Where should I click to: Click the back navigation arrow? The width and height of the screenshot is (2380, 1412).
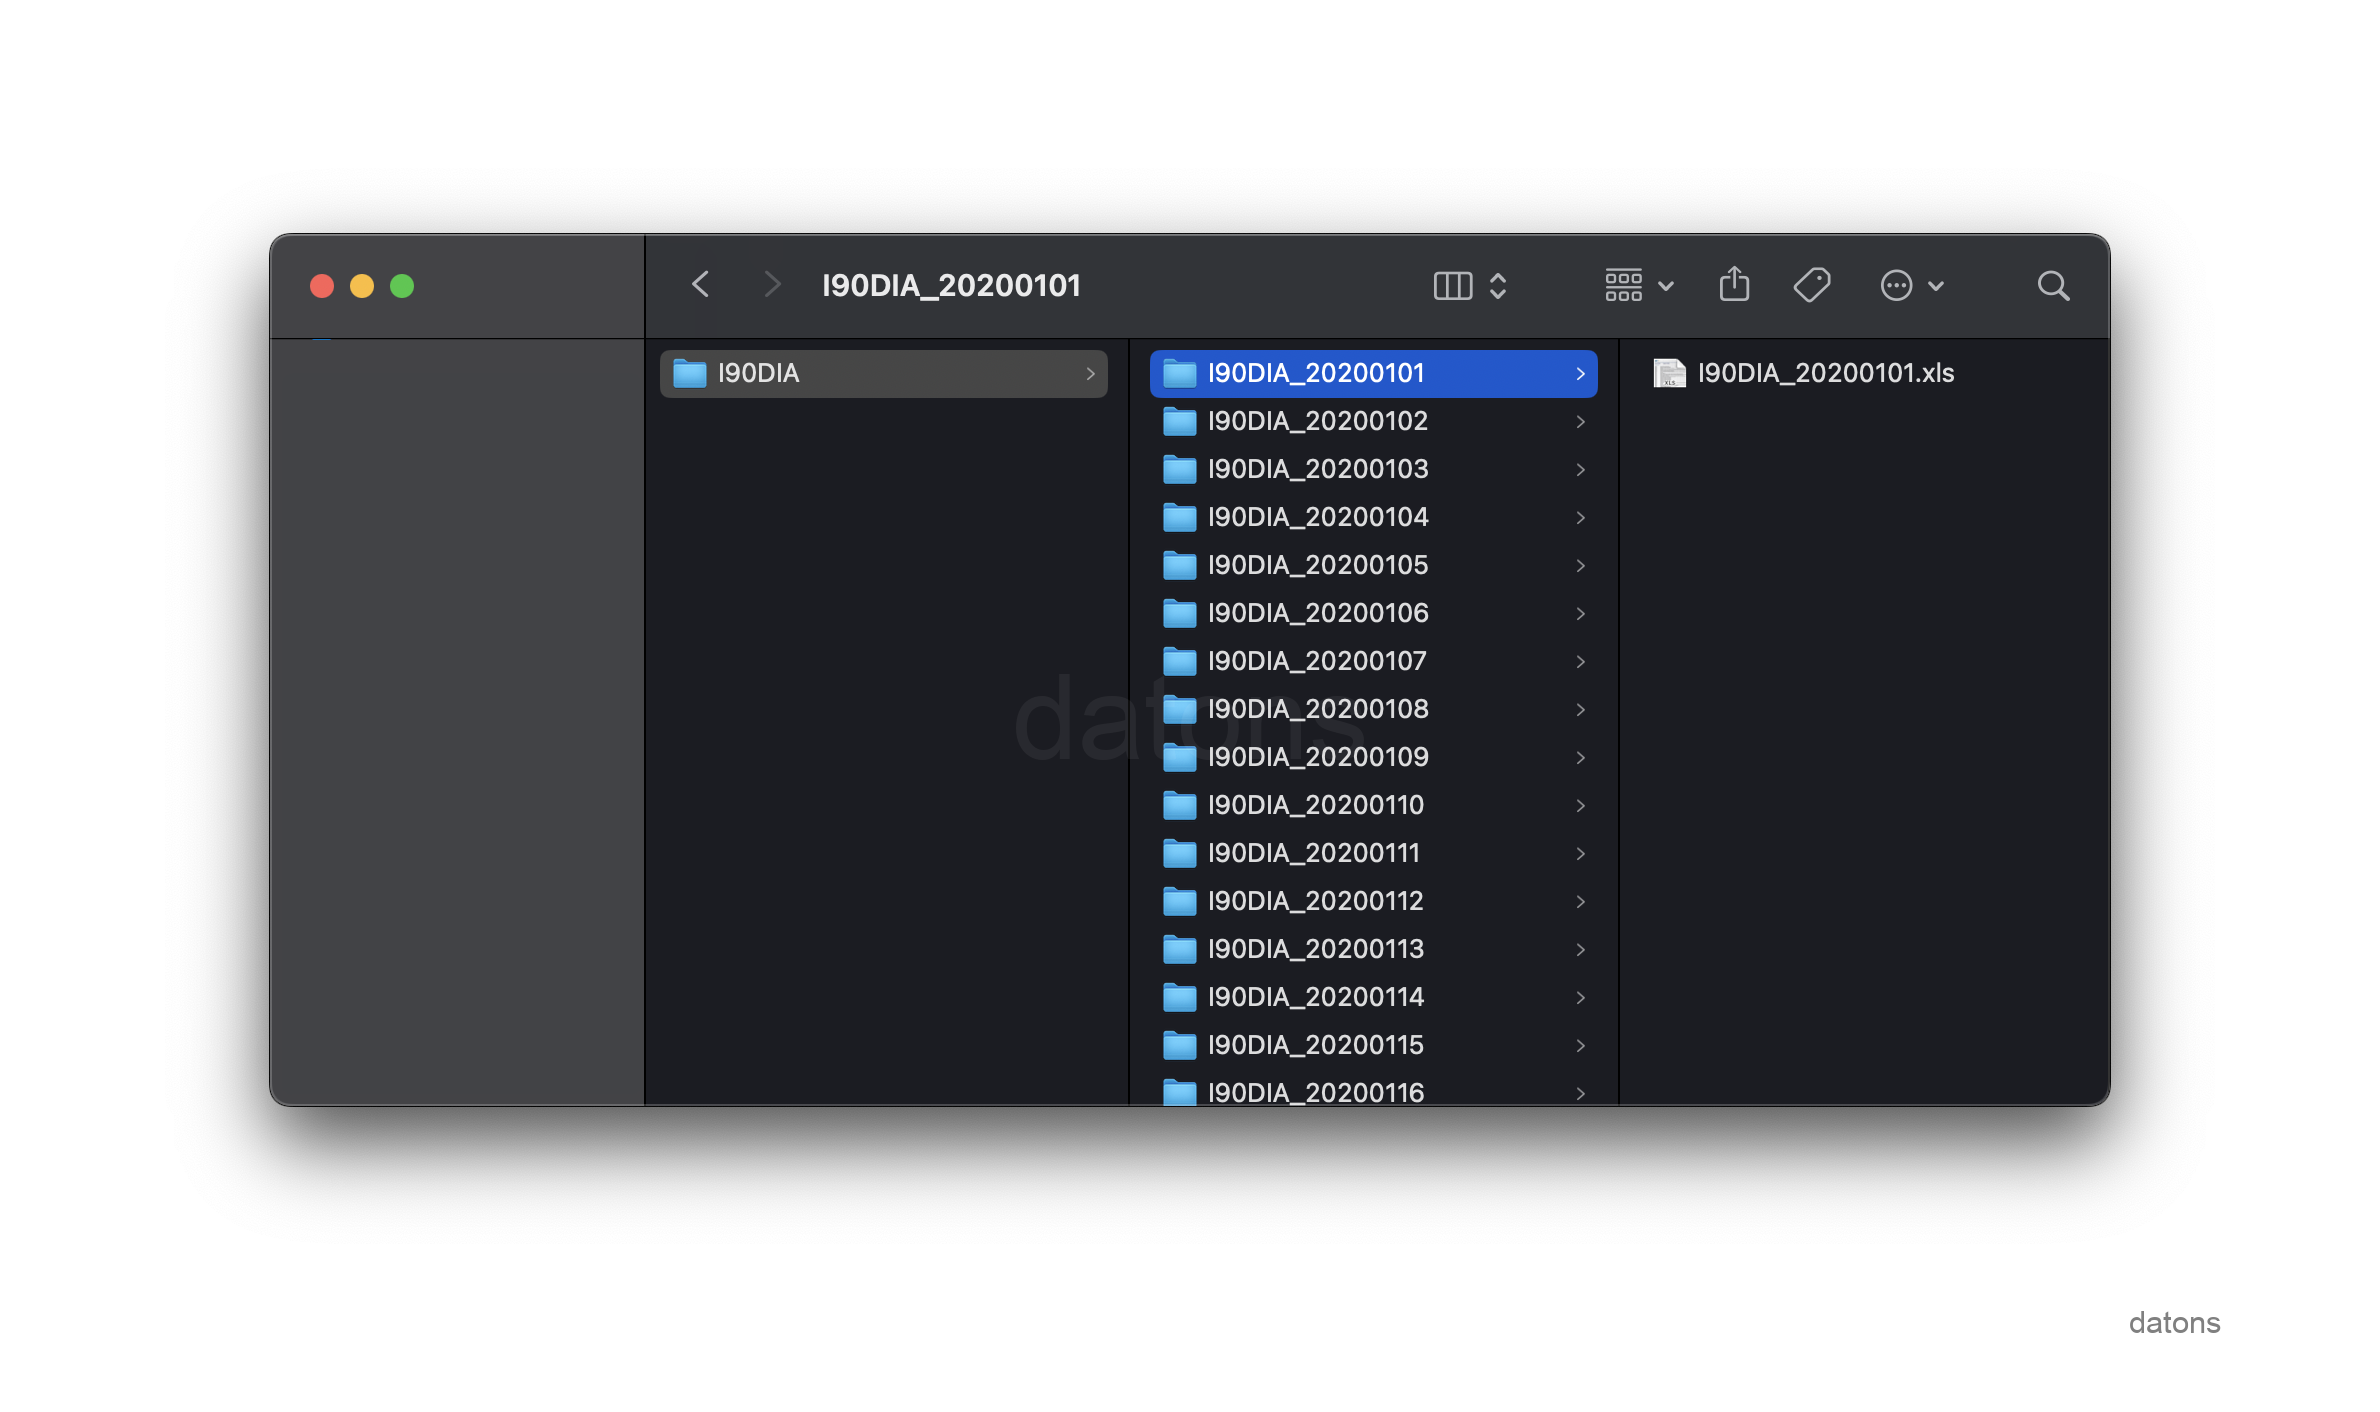701,285
